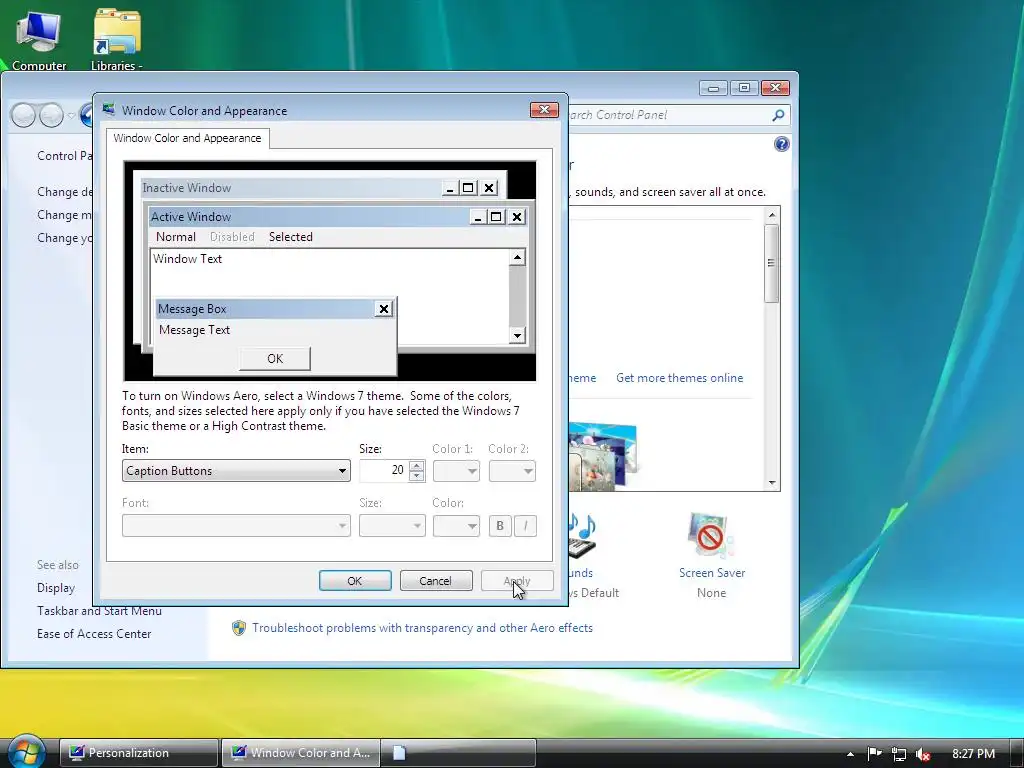Click the item Size field showing 20

click(x=384, y=471)
